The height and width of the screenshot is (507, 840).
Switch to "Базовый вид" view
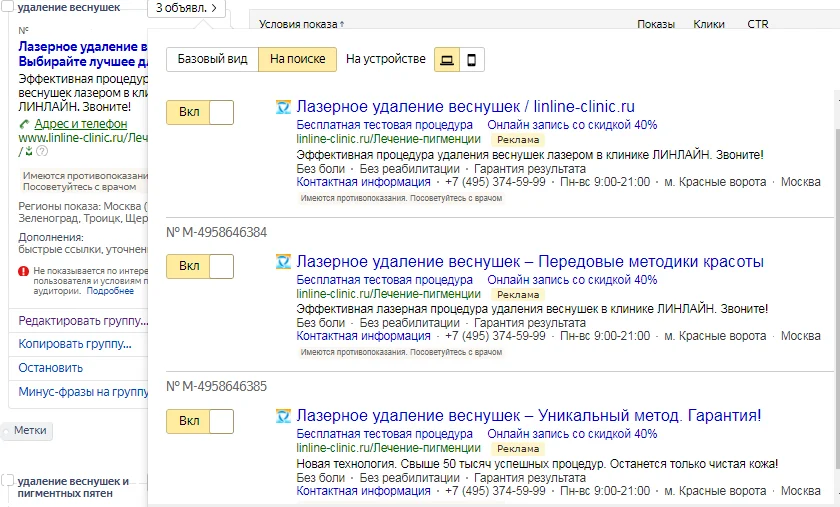click(212, 60)
